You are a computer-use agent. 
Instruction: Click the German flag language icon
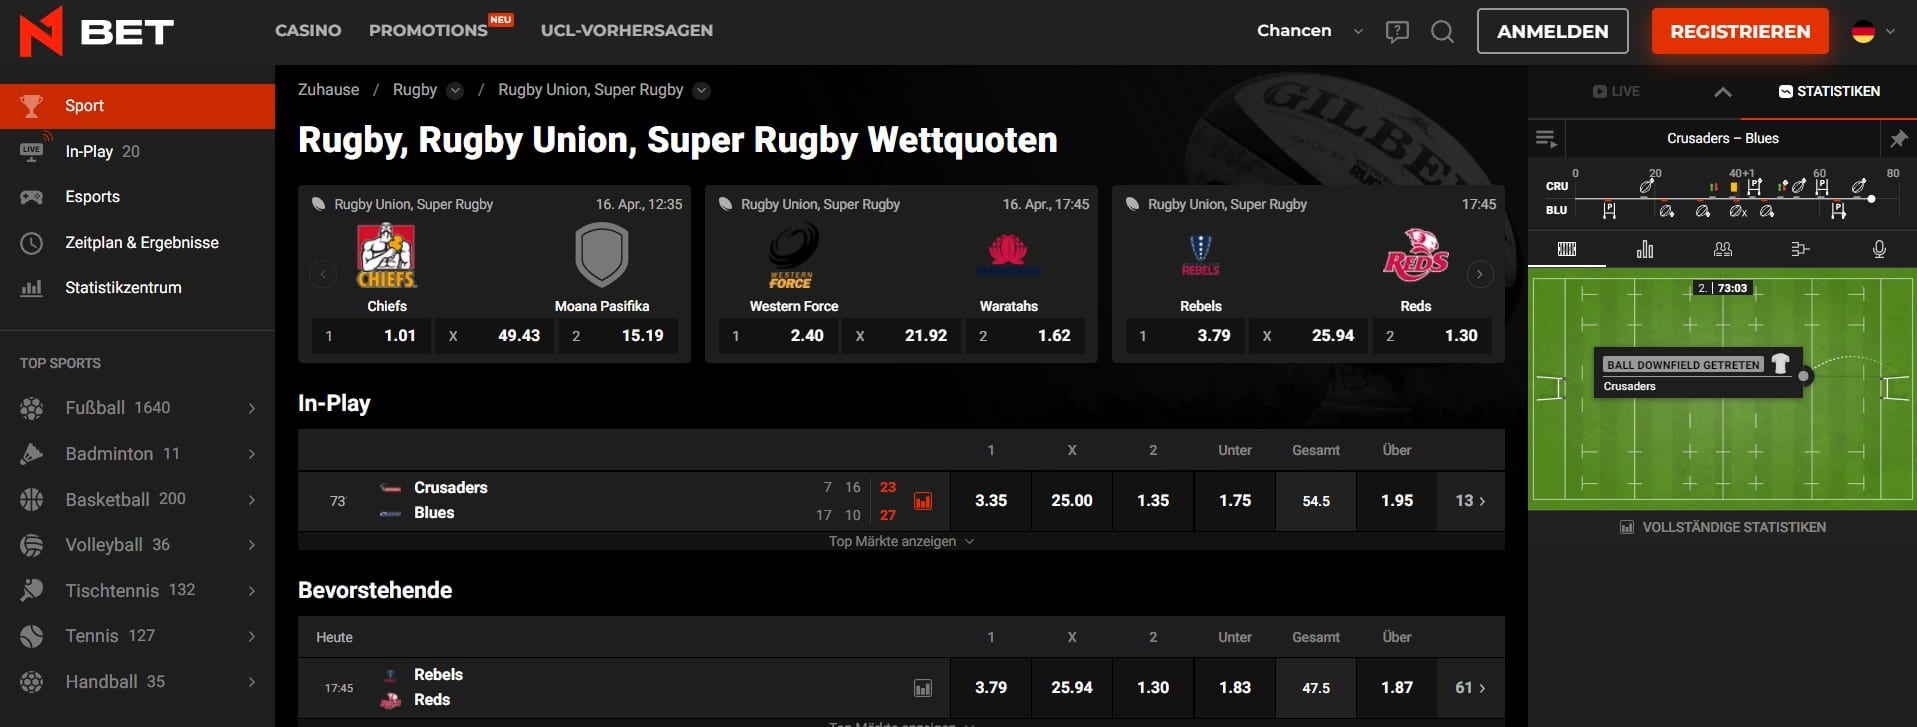[x=1863, y=31]
